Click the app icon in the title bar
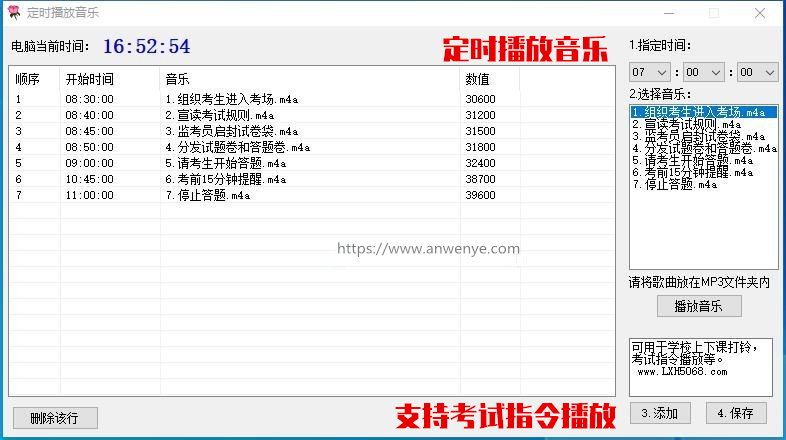This screenshot has width=786, height=440. point(13,13)
